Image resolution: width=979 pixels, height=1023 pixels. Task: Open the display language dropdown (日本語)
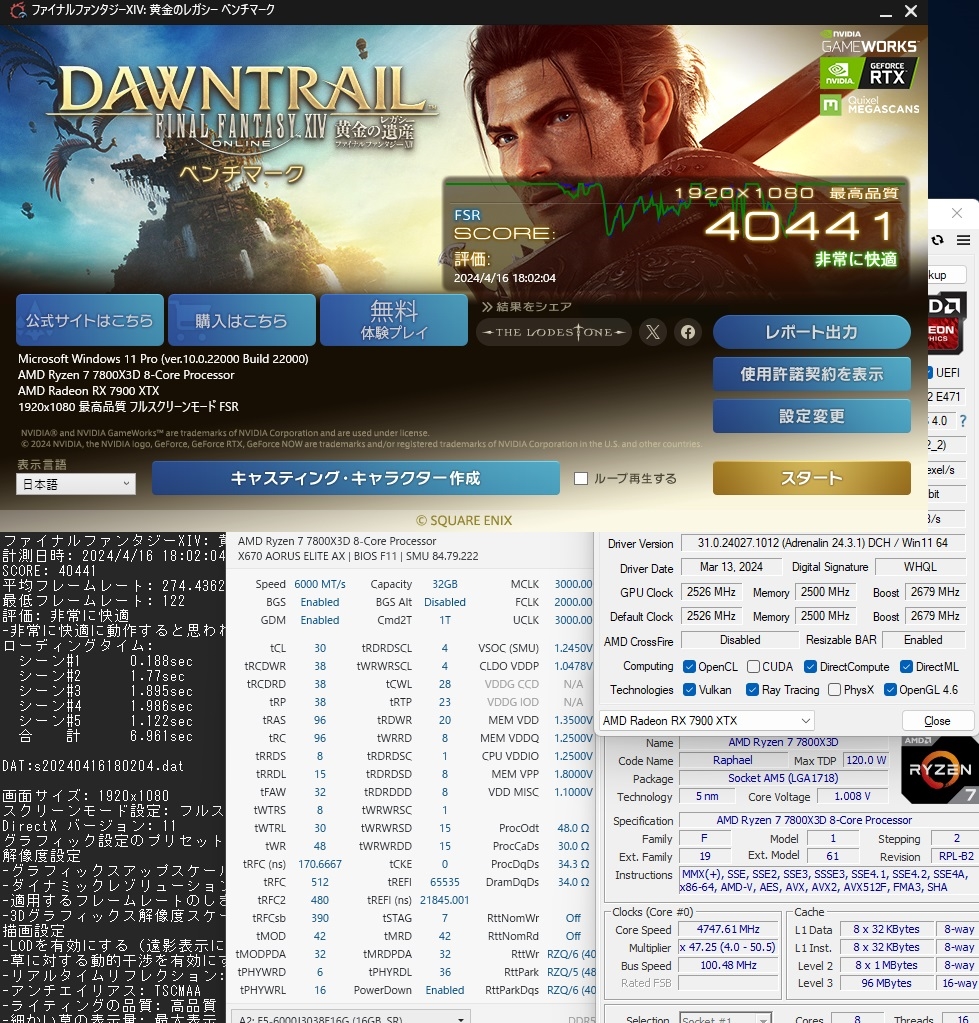(76, 484)
